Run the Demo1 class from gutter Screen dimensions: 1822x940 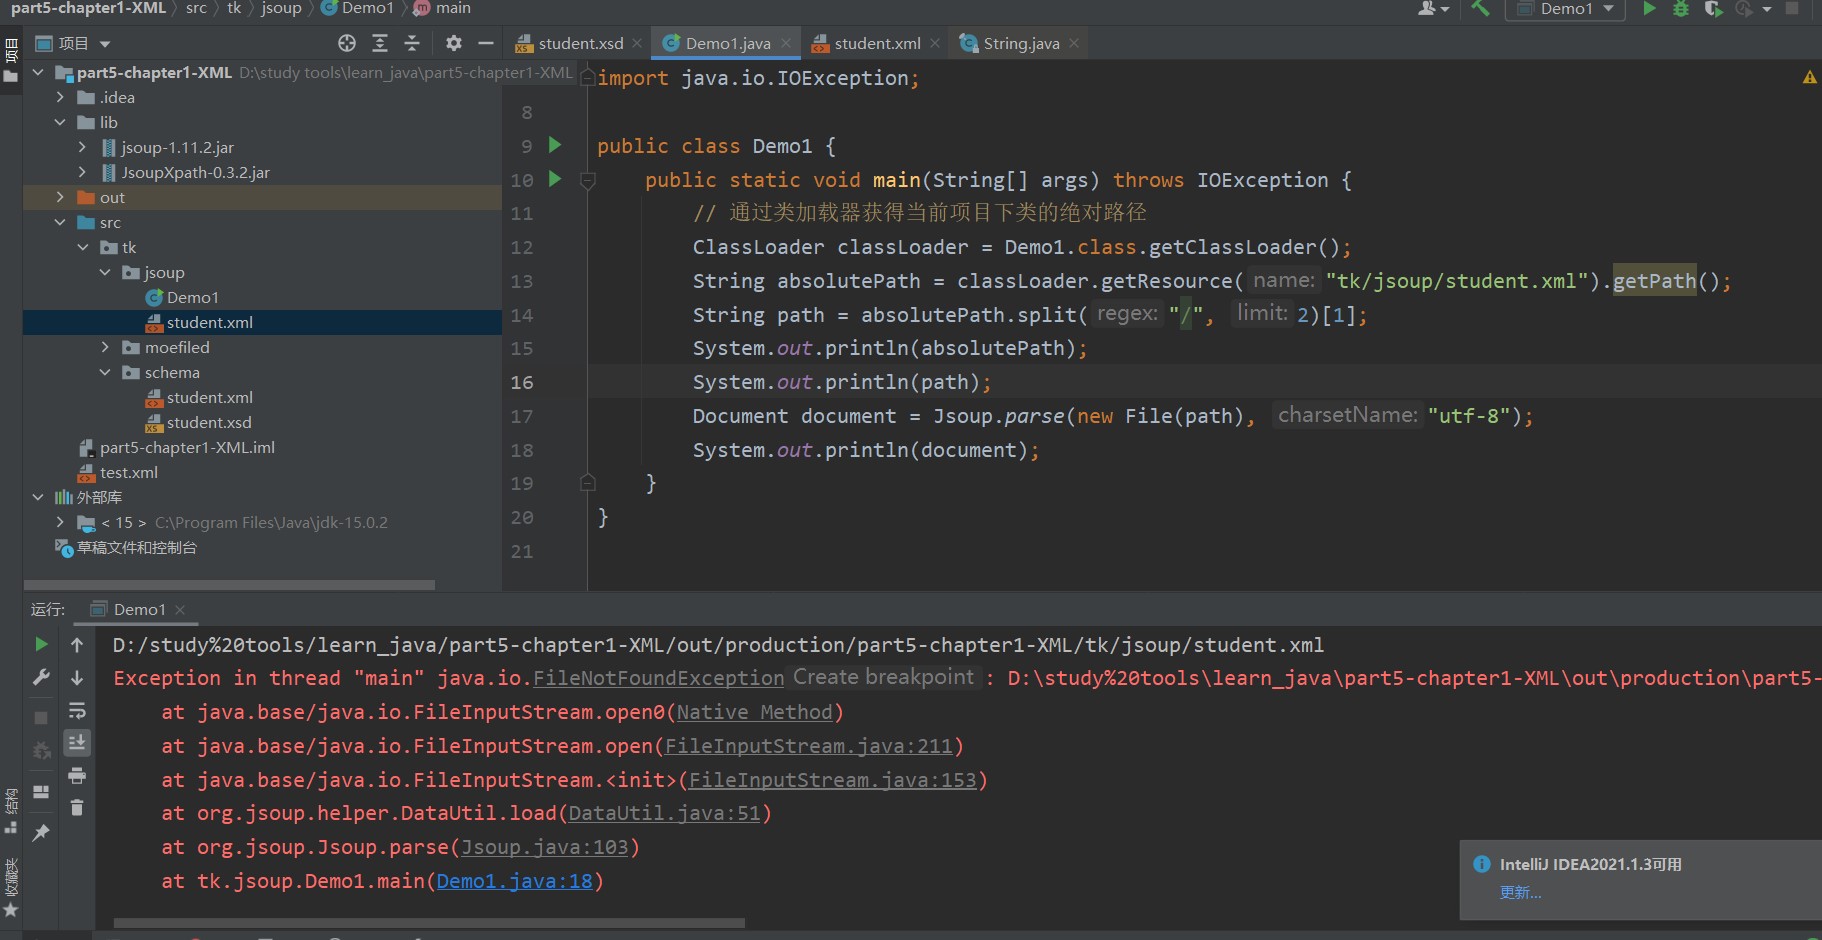pyautogui.click(x=555, y=145)
